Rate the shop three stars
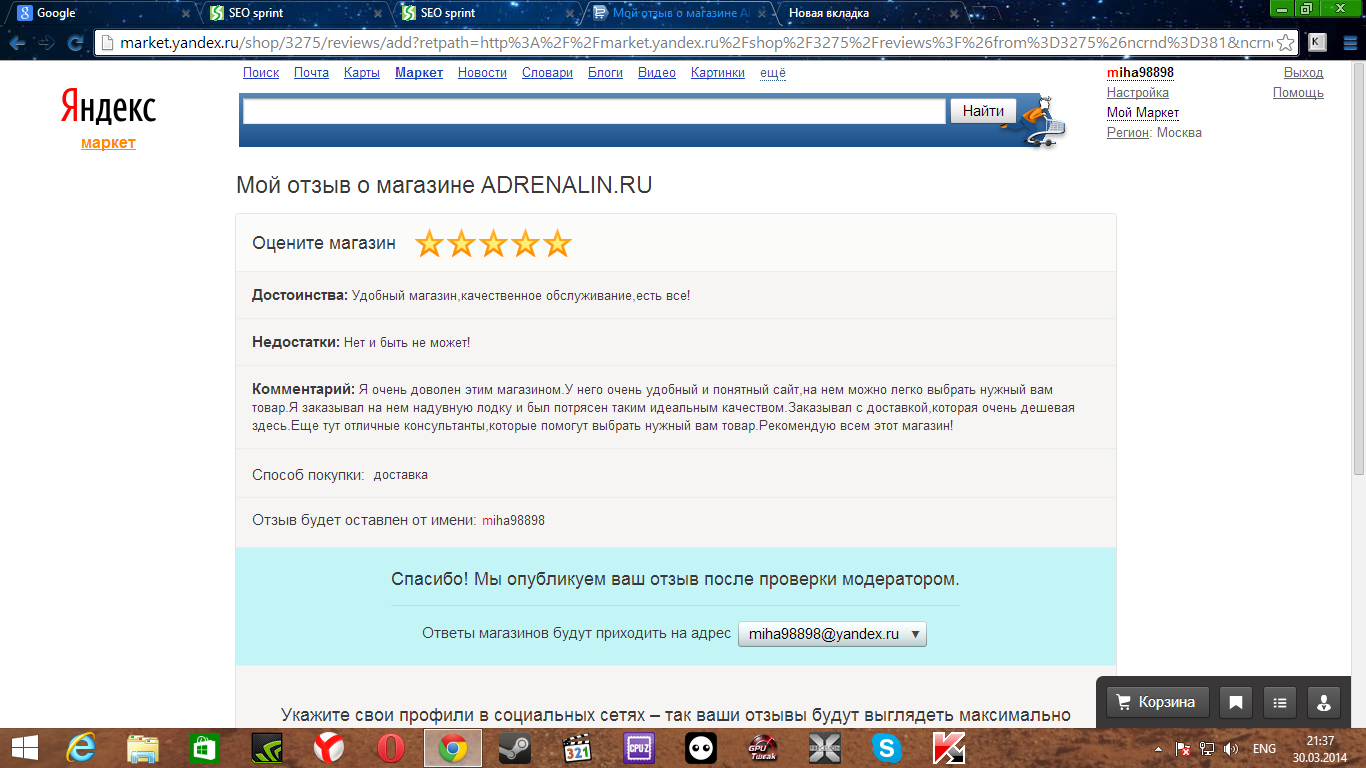Image resolution: width=1366 pixels, height=768 pixels. pyautogui.click(x=493, y=243)
